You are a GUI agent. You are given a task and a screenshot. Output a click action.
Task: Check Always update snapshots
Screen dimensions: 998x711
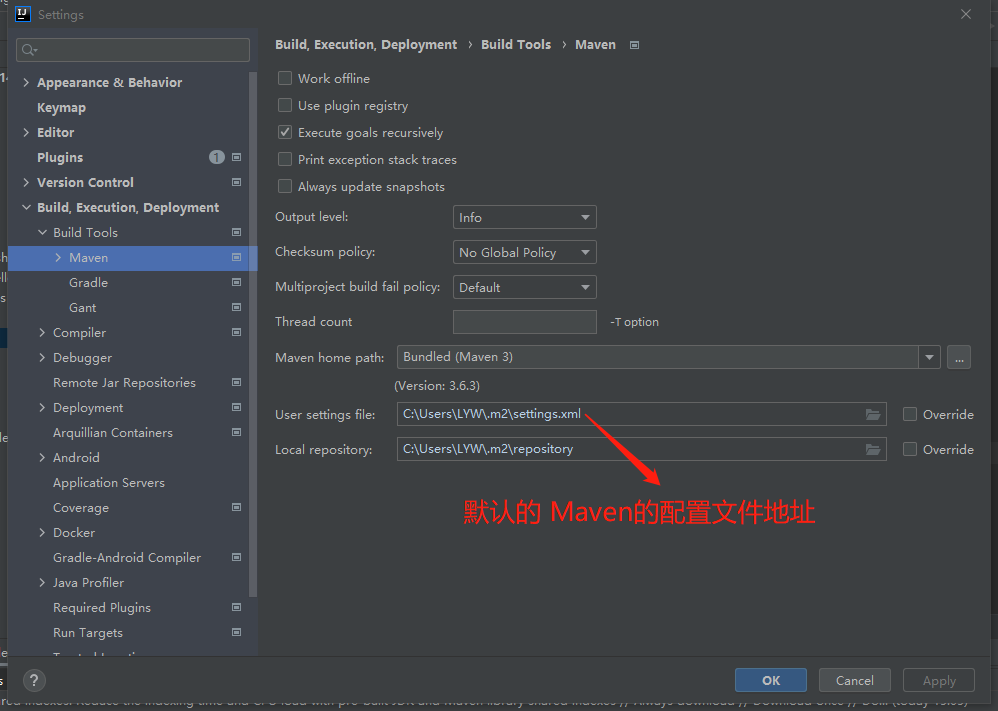(x=285, y=186)
